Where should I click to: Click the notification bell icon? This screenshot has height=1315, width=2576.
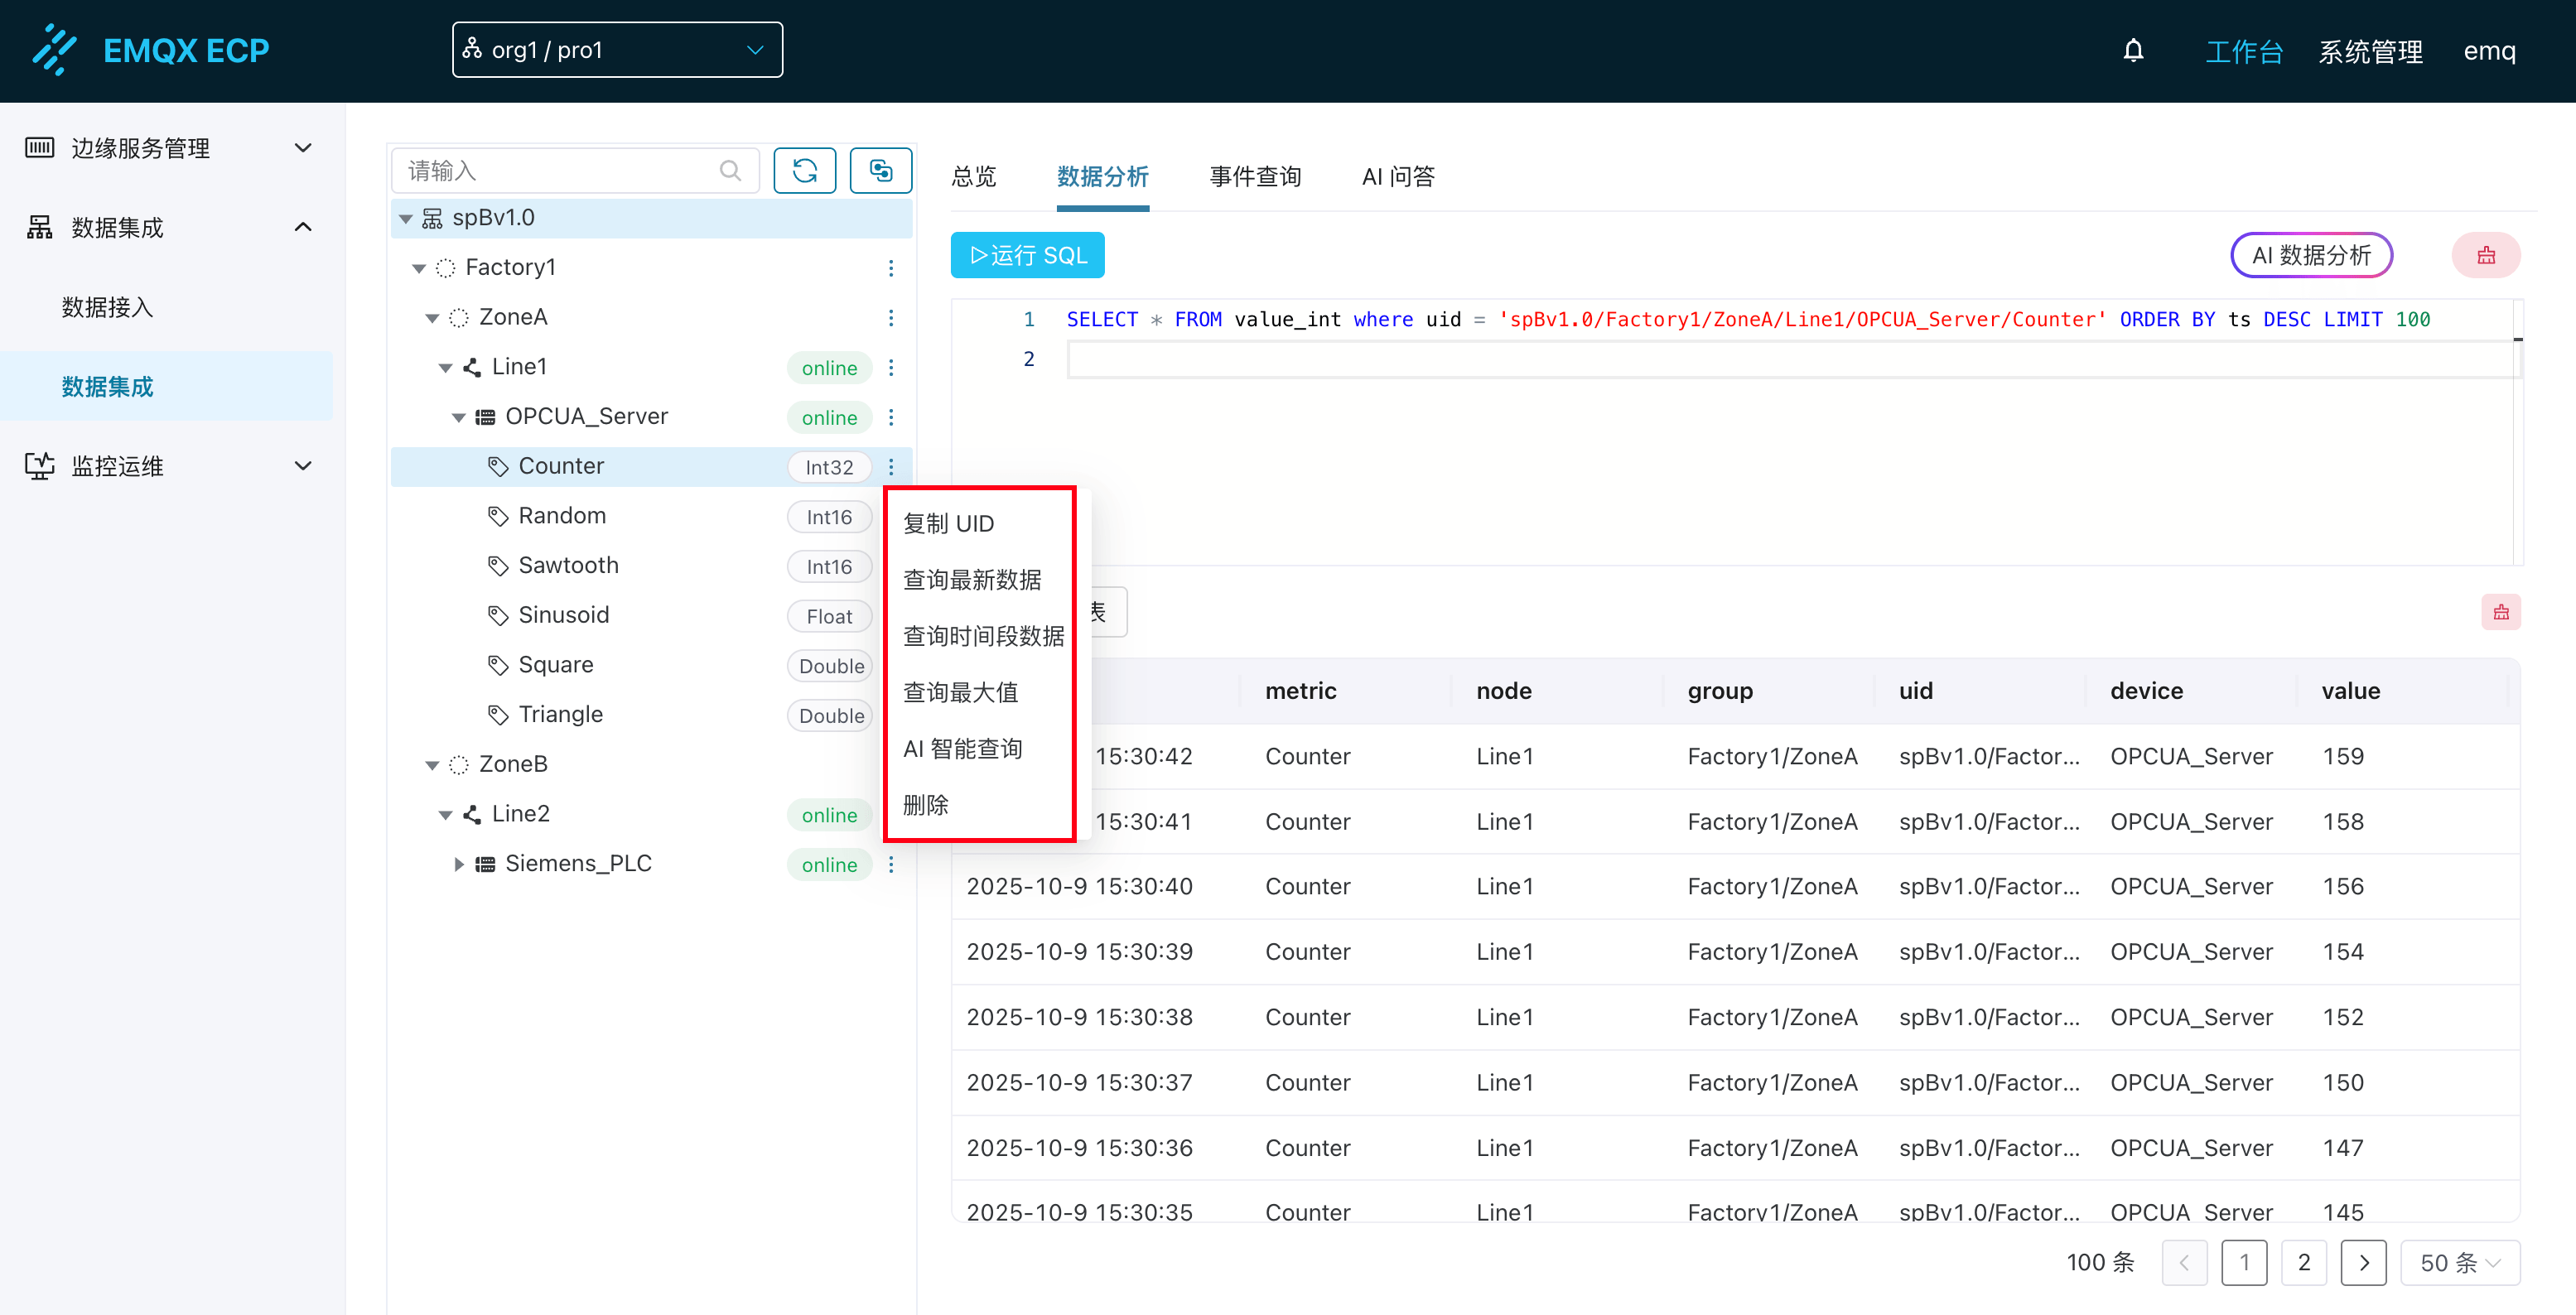coord(2133,50)
